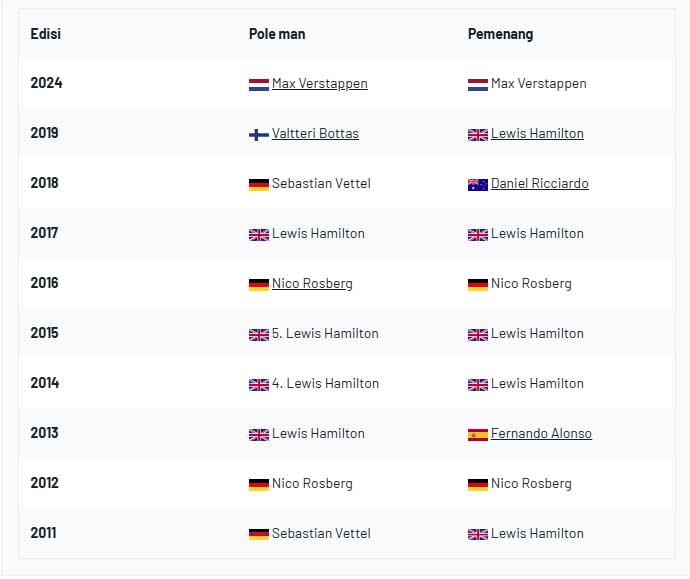
Task: Click the Australia flag beside Daniel Ricciardo
Action: [478, 185]
